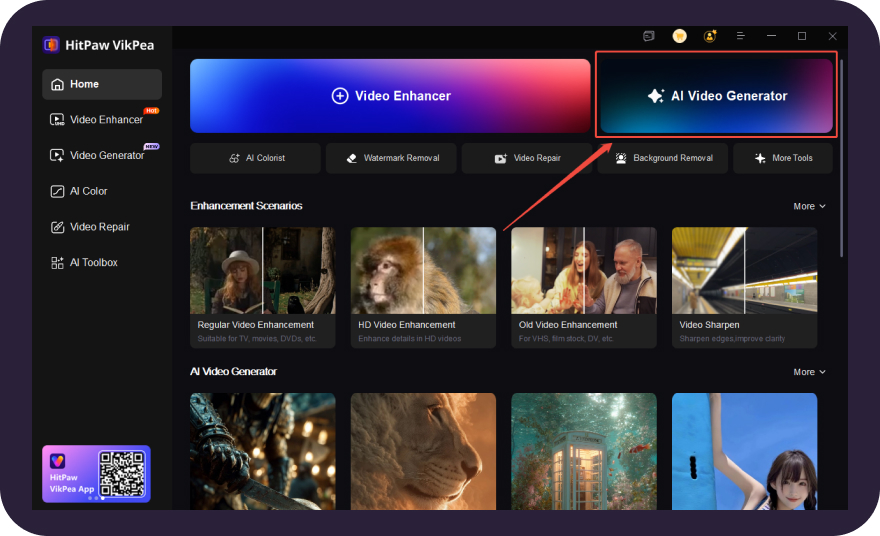Screen dimensions: 880x536
Task: Click the sparkle icon in AI Video Generator banner
Action: pos(656,96)
